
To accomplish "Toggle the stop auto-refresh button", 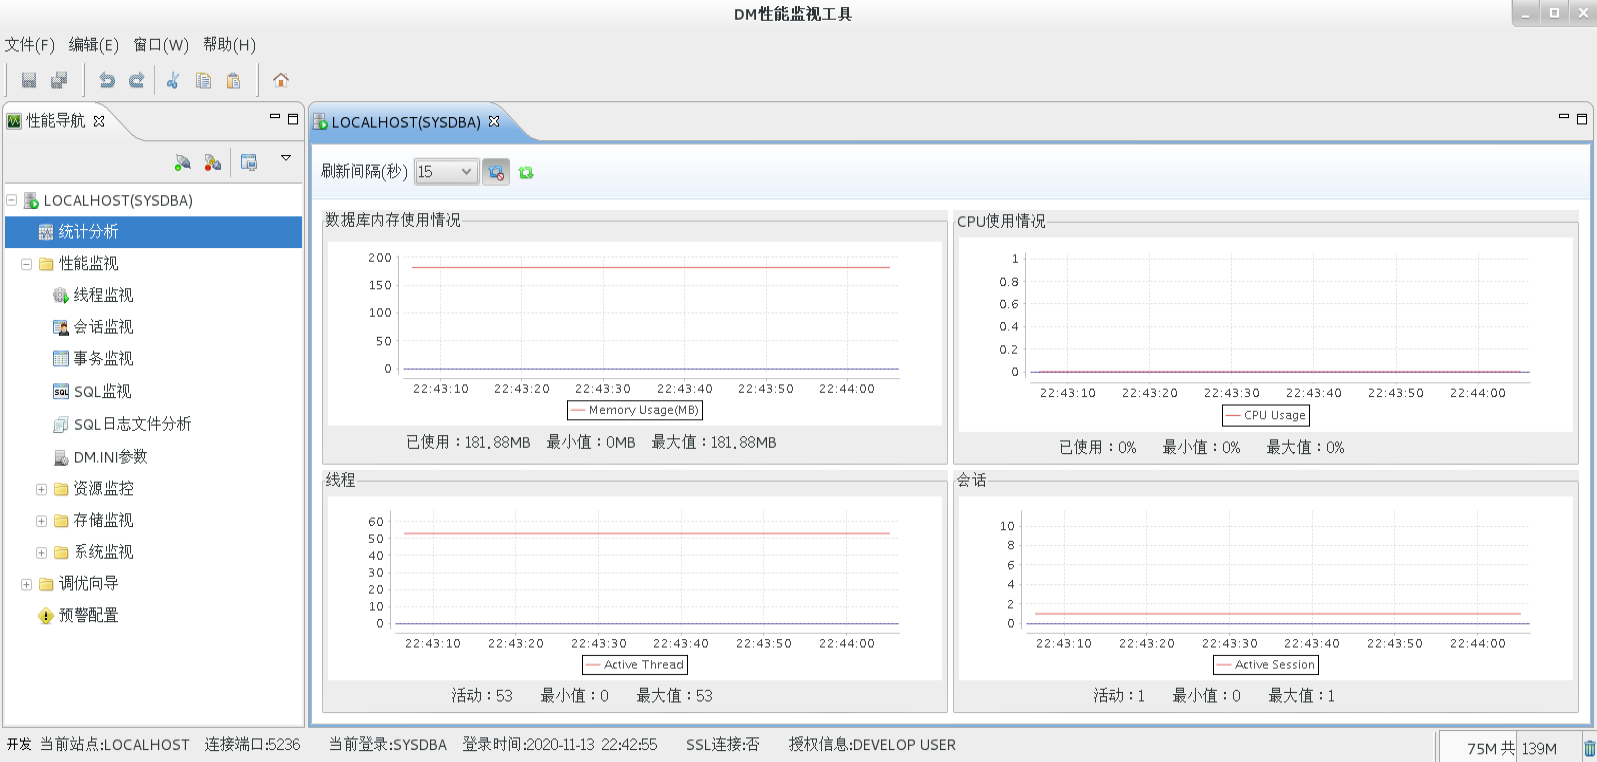I will tap(496, 172).
